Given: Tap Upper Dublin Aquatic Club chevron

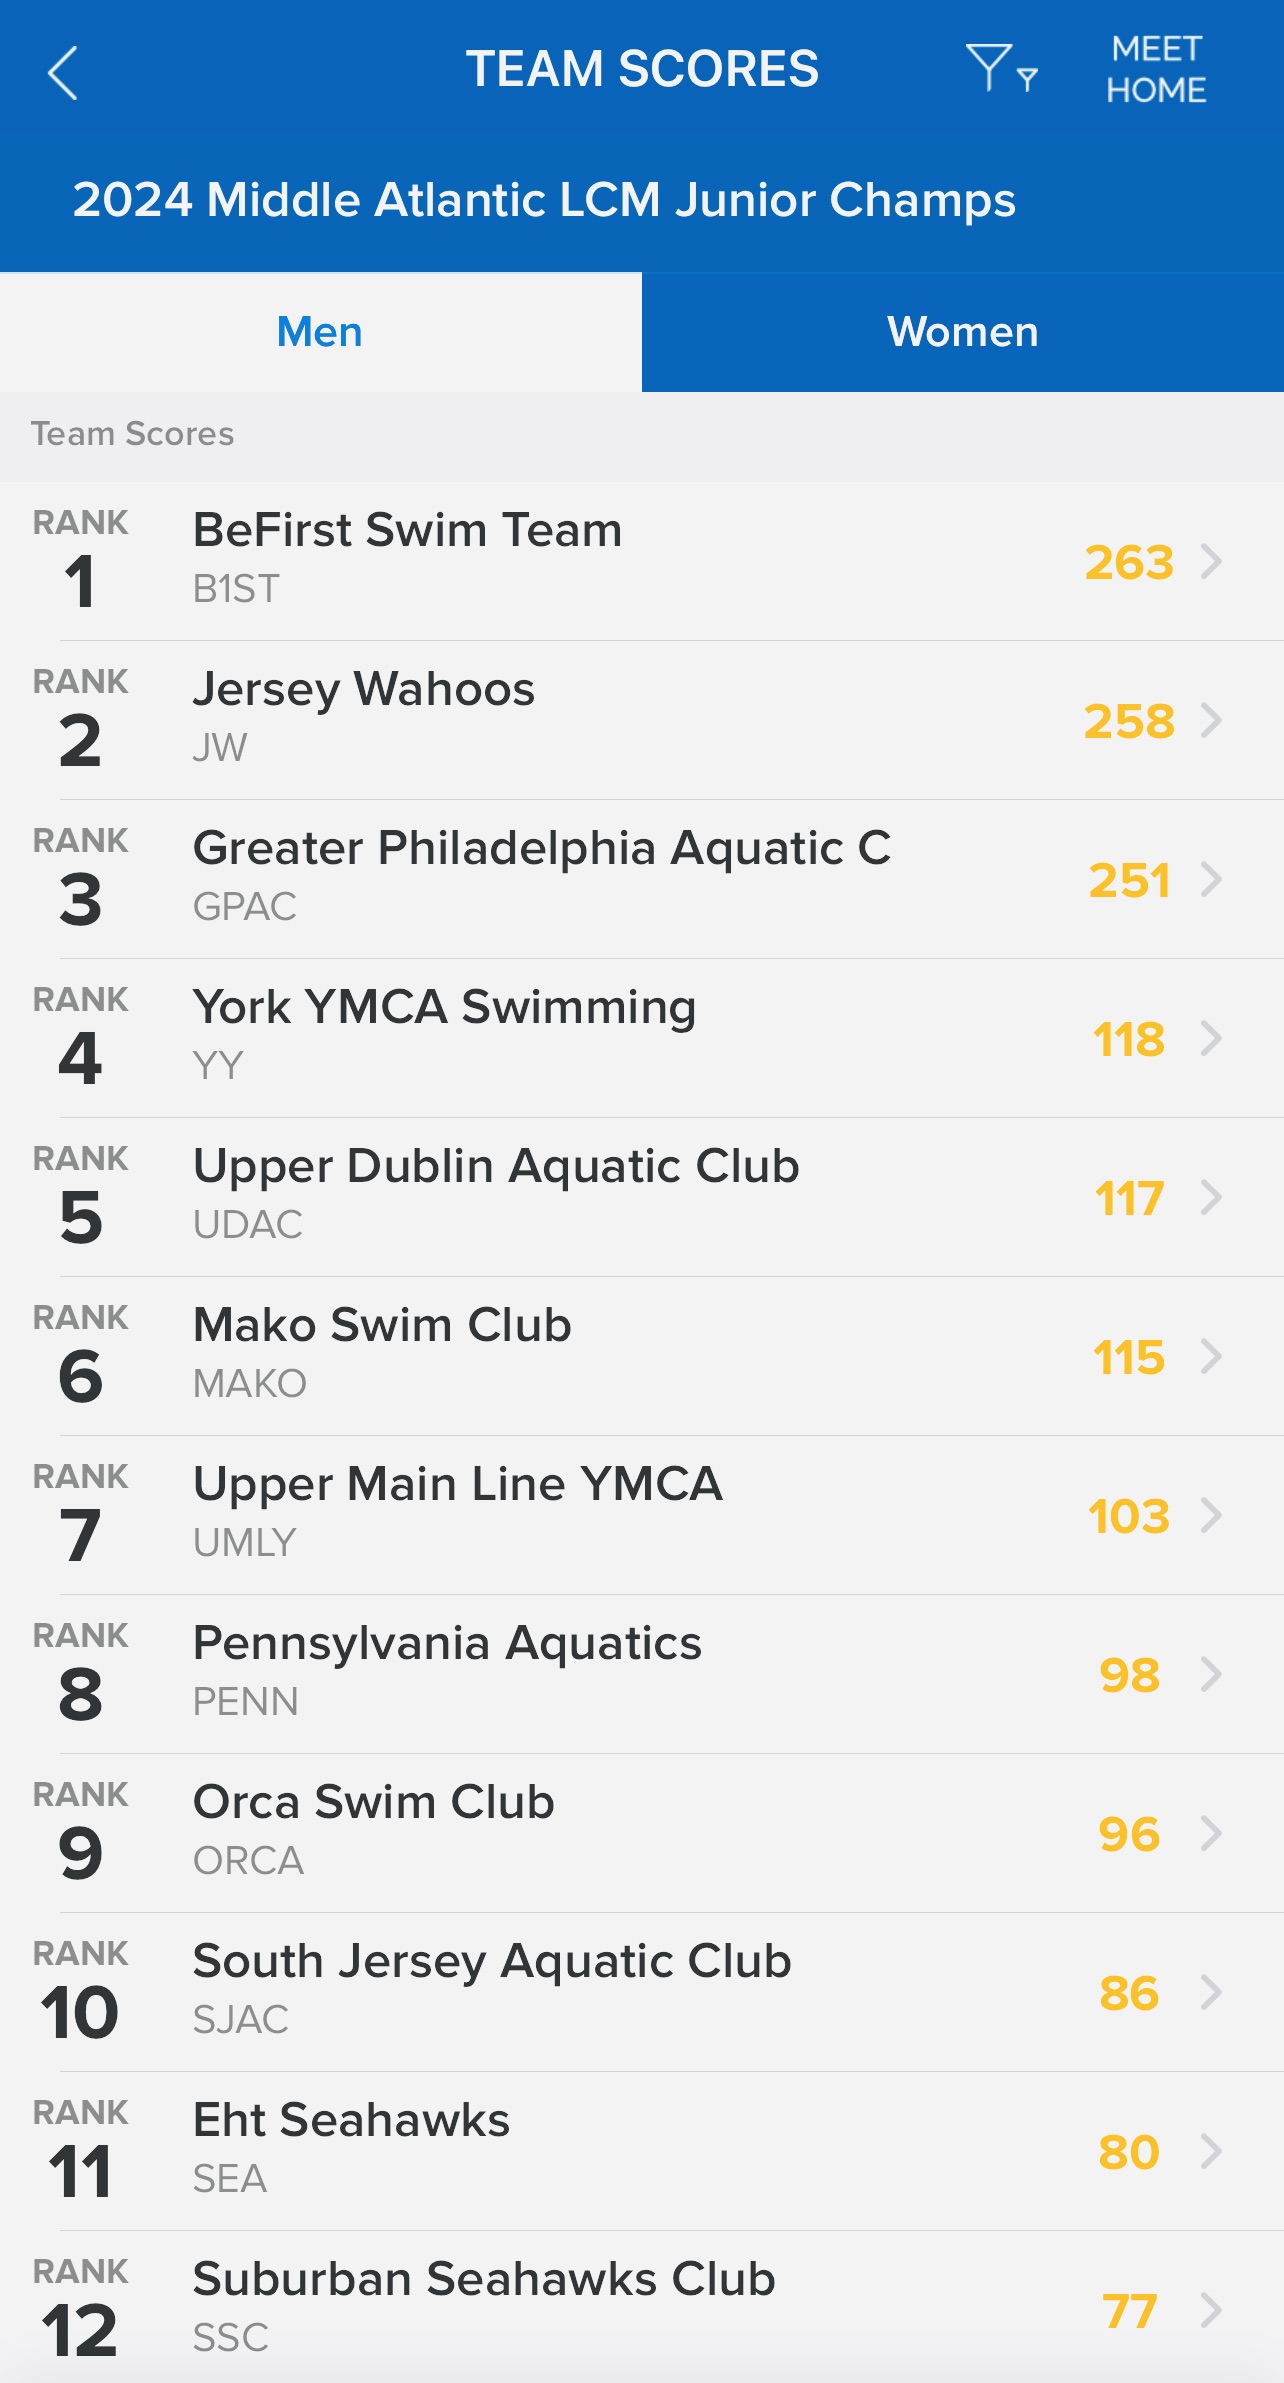Looking at the screenshot, I should pos(1212,1197).
